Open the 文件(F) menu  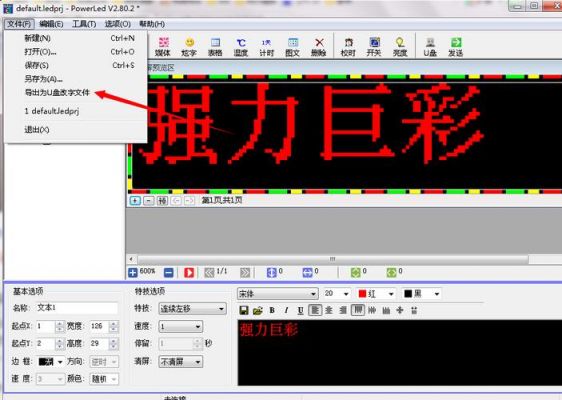click(19, 24)
